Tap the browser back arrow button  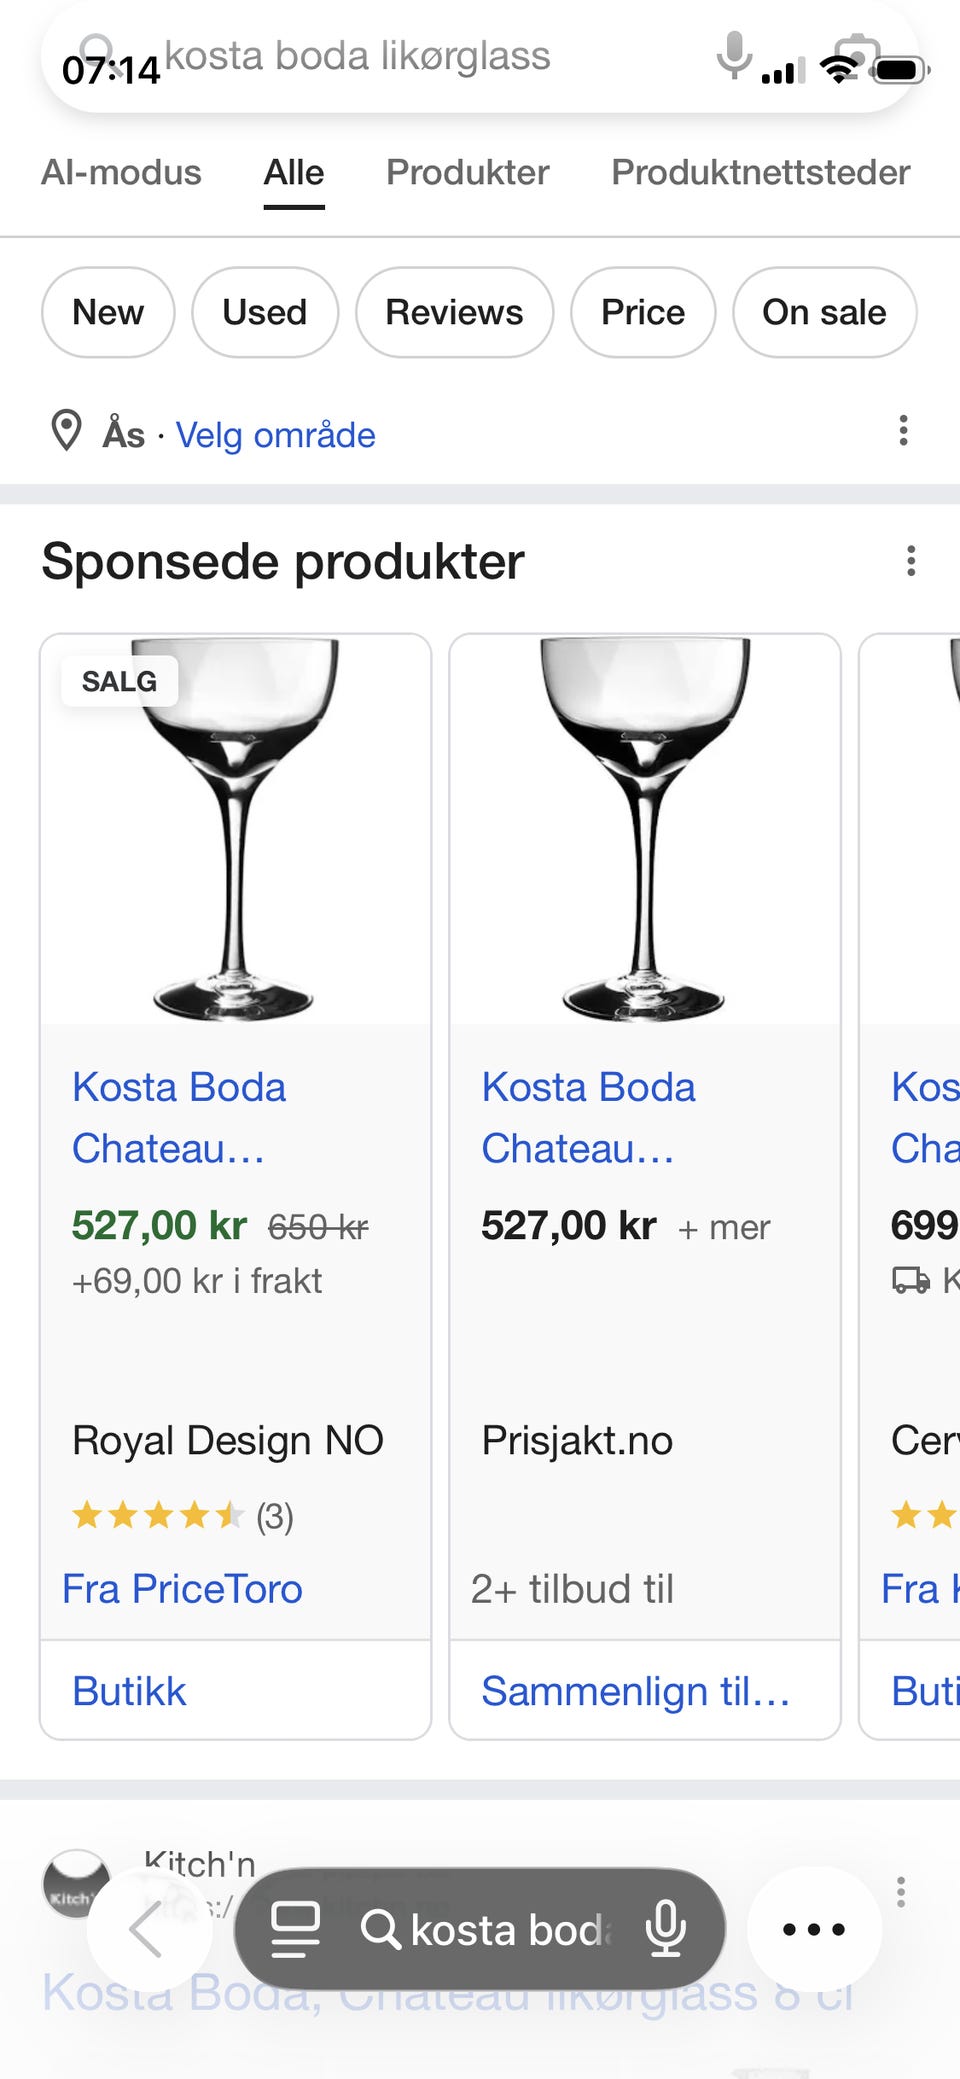coord(148,1928)
